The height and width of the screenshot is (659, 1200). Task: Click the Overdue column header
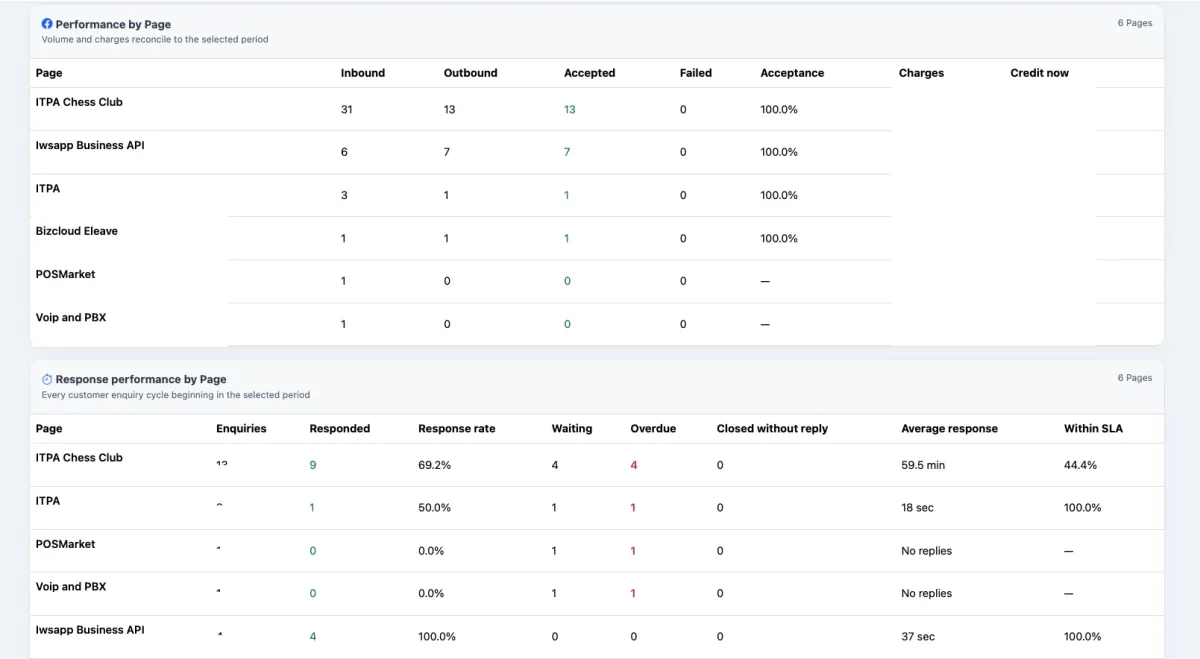pyautogui.click(x=653, y=429)
